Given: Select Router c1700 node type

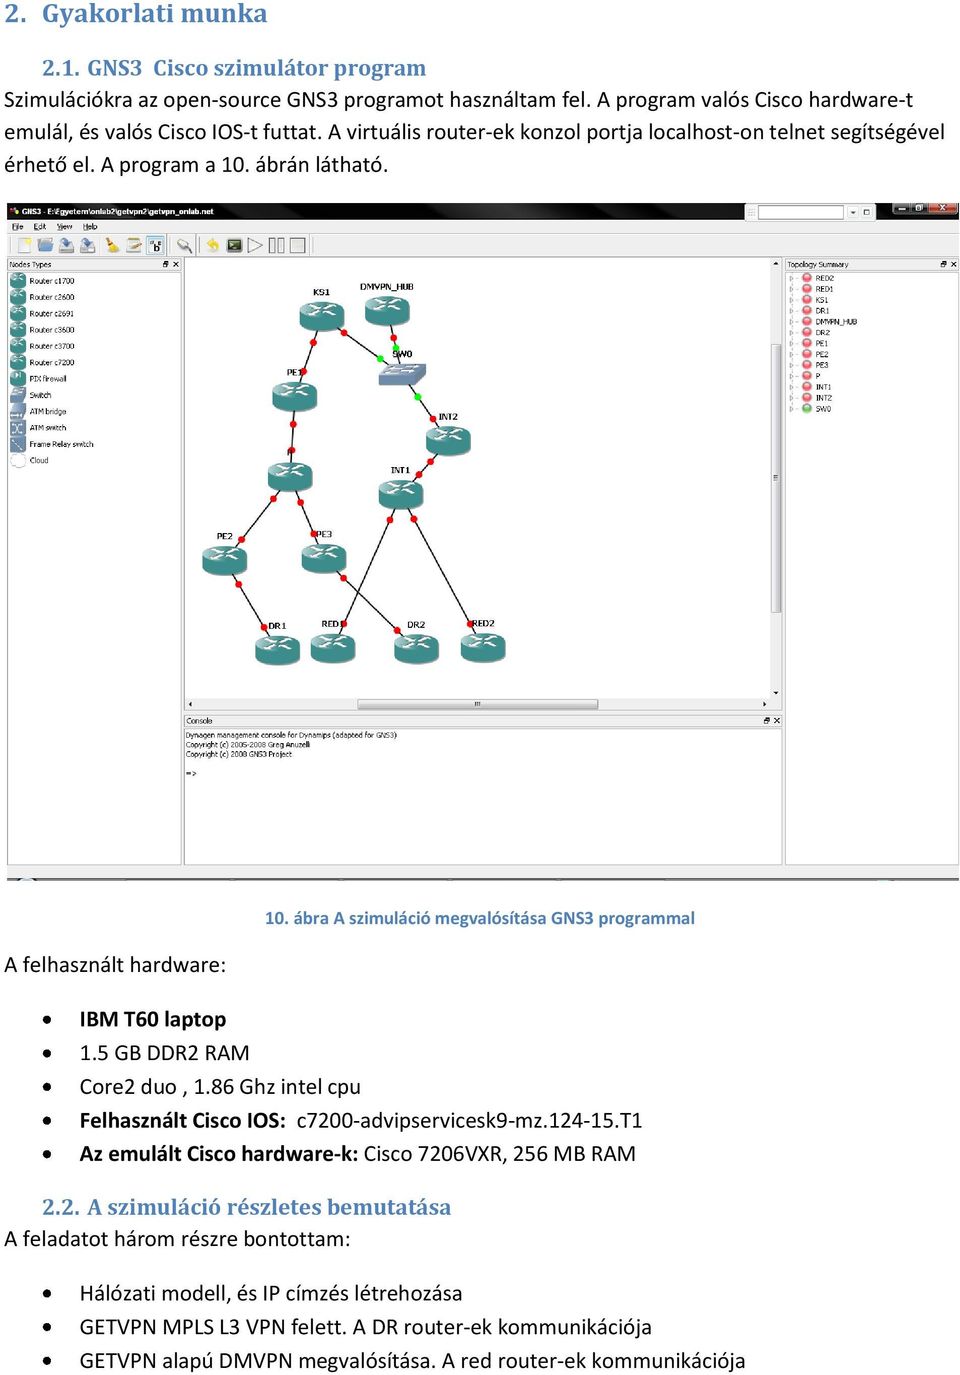Looking at the screenshot, I should 43,281.
